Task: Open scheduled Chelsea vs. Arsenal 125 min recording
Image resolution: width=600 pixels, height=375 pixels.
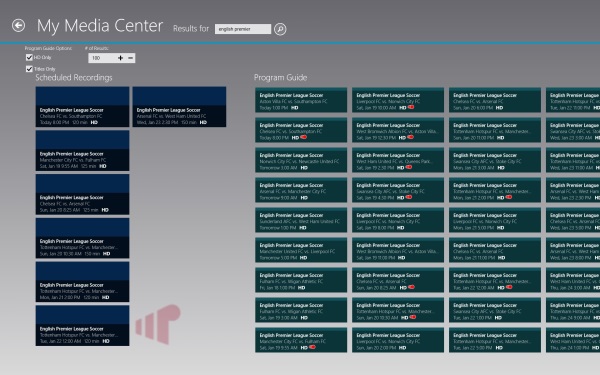Action: coord(82,194)
